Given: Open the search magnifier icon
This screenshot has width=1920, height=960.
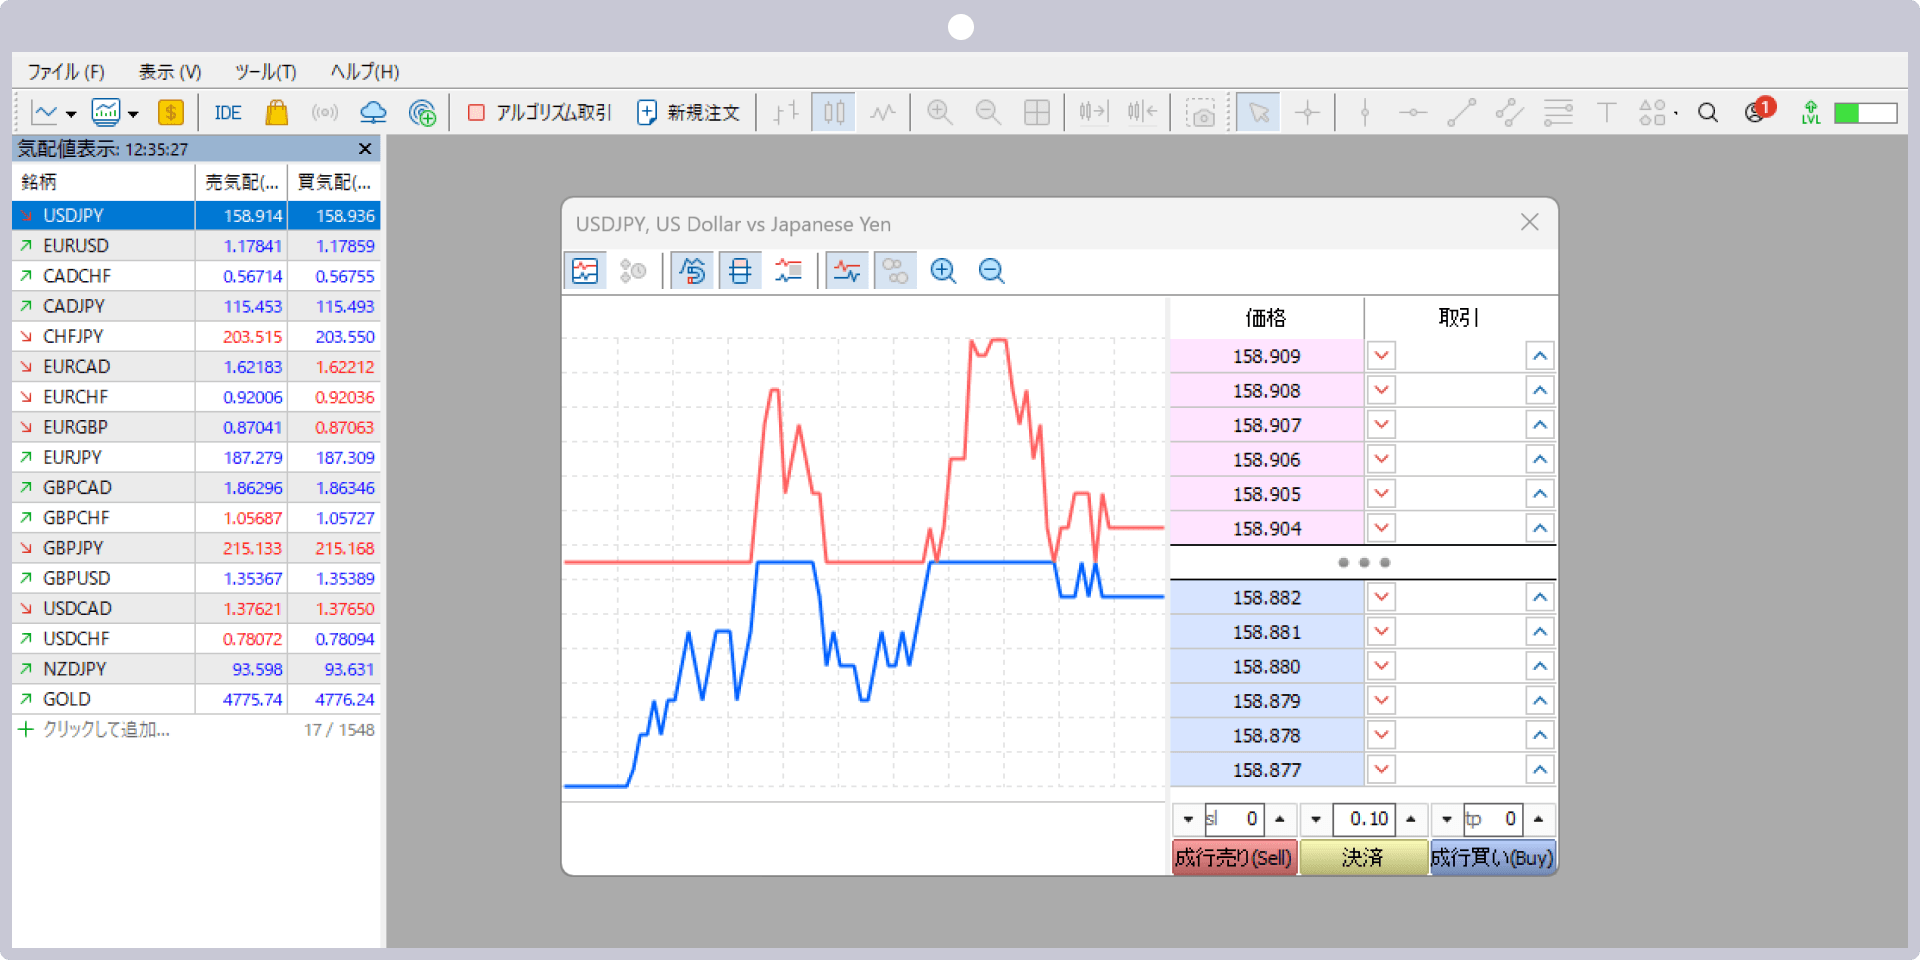Looking at the screenshot, I should click(1708, 112).
